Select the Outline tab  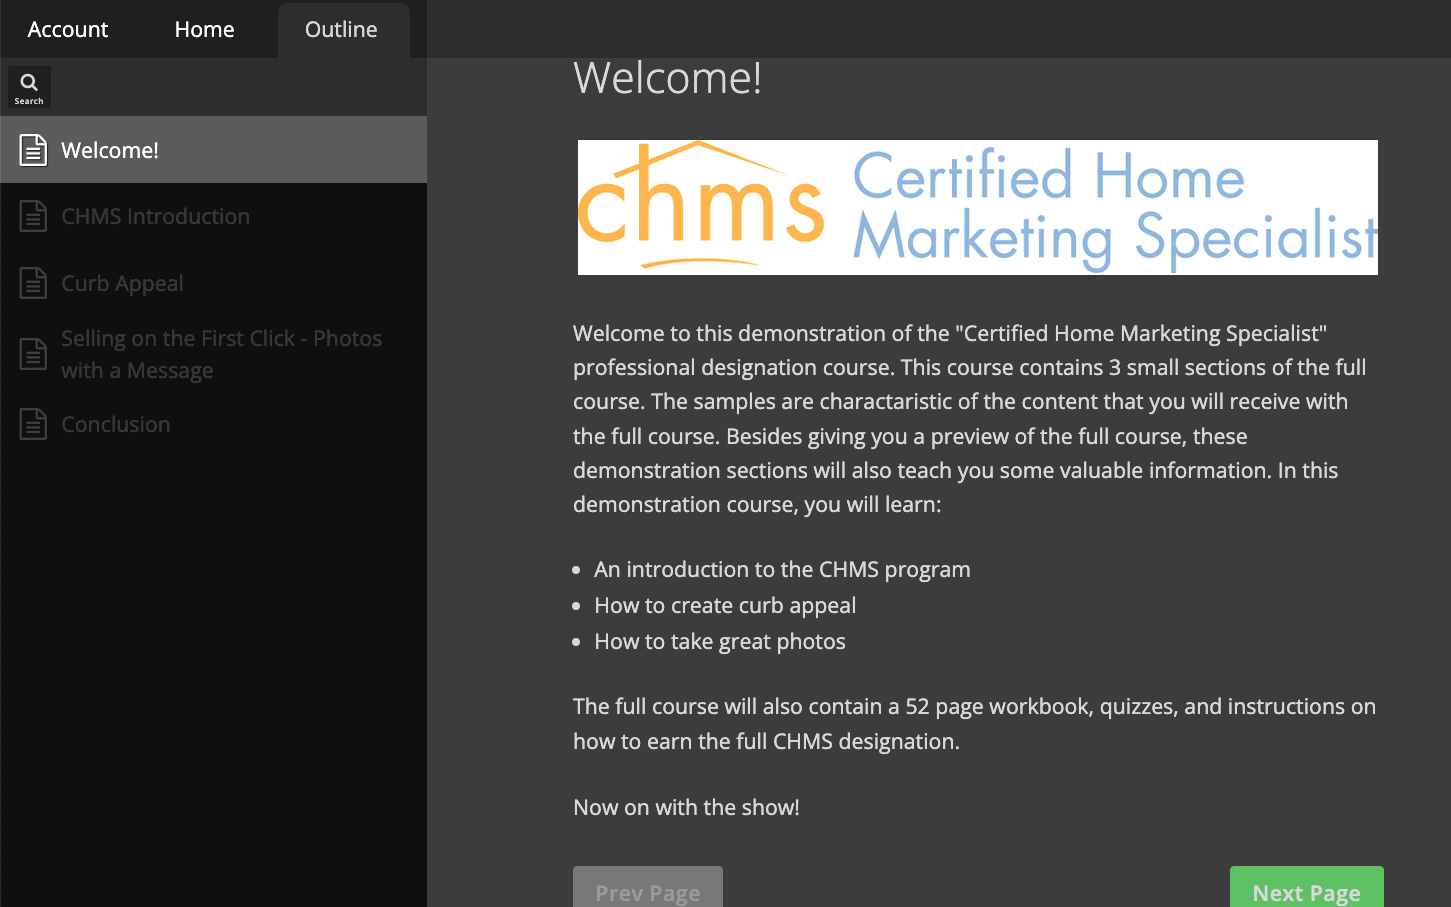tap(342, 30)
